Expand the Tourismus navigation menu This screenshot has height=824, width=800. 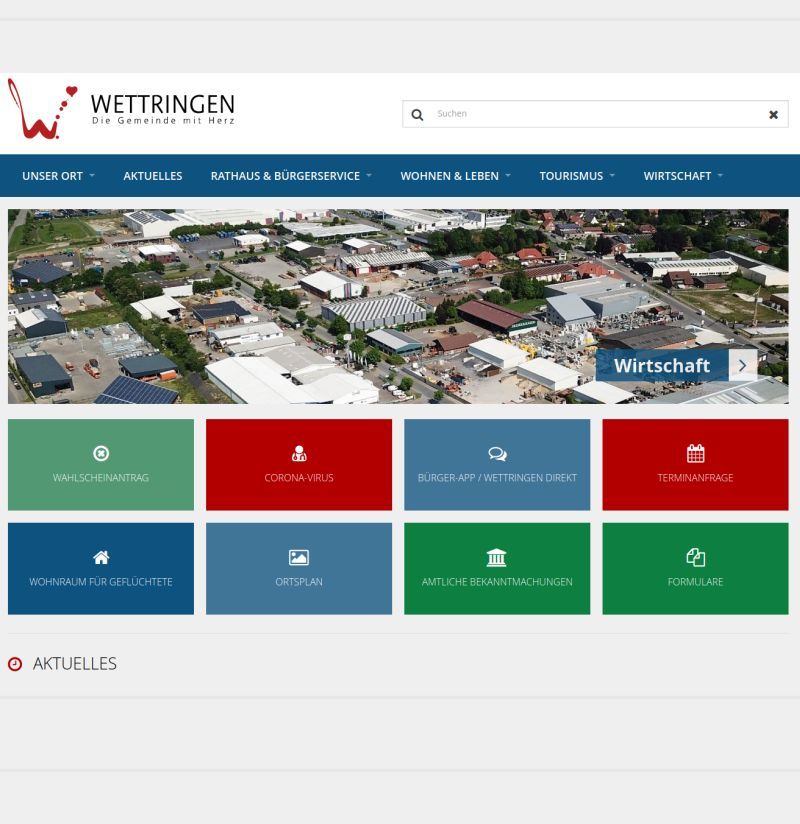577,176
